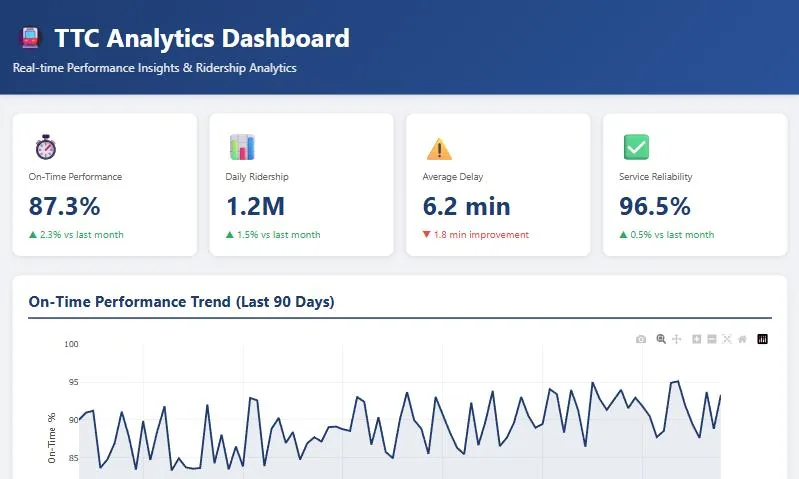Click the 1.5% vs last month change text

pyautogui.click(x=273, y=235)
